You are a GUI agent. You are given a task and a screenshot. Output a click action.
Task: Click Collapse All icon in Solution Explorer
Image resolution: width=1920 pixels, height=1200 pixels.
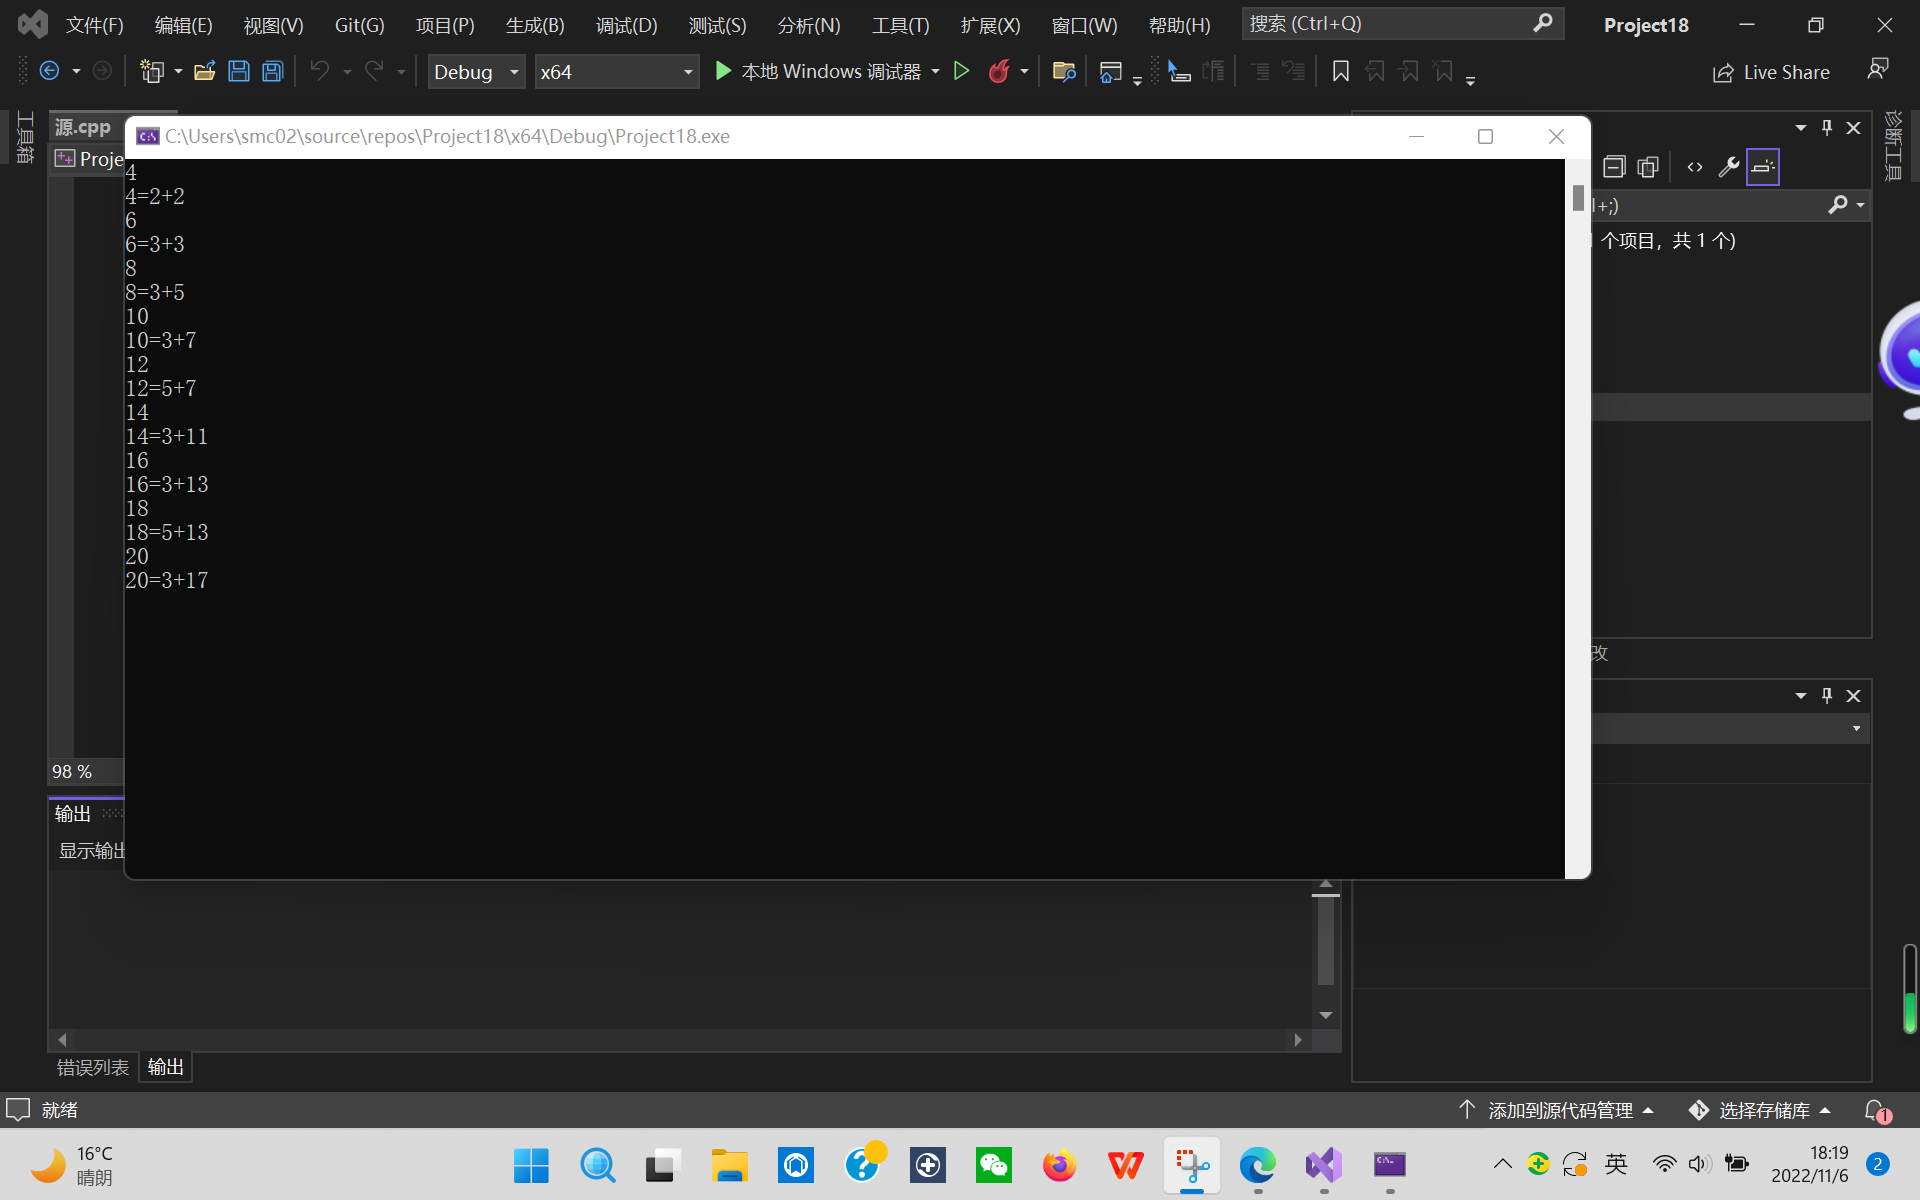click(x=1613, y=167)
